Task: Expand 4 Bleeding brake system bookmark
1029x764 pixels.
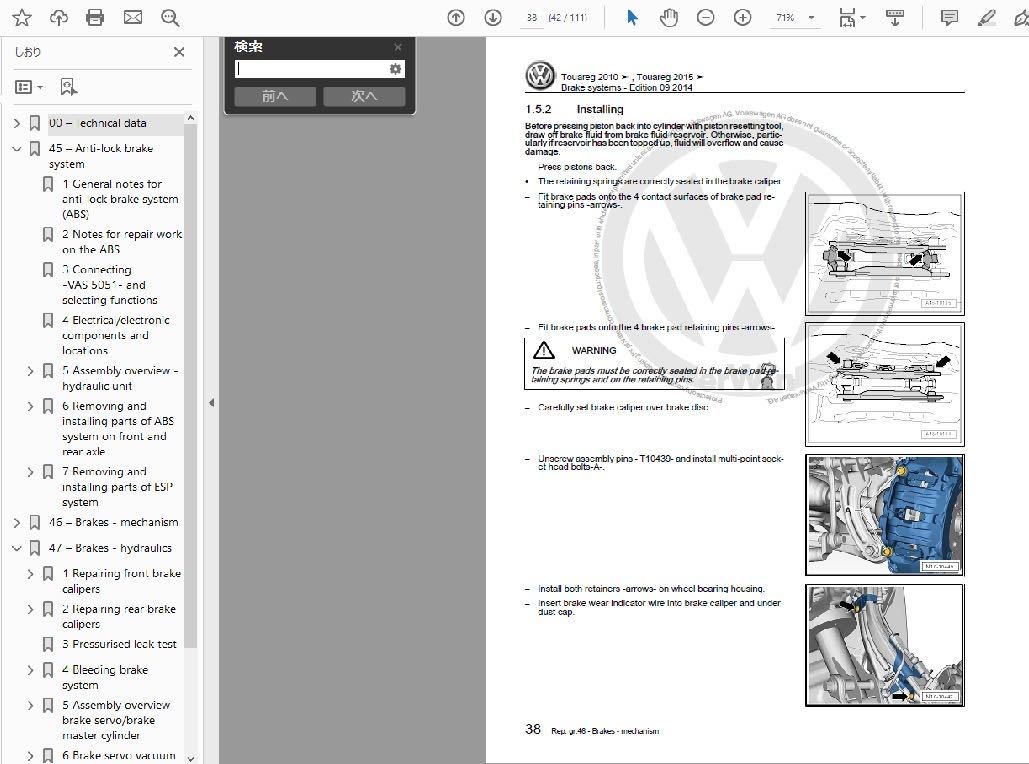Action: tap(30, 670)
